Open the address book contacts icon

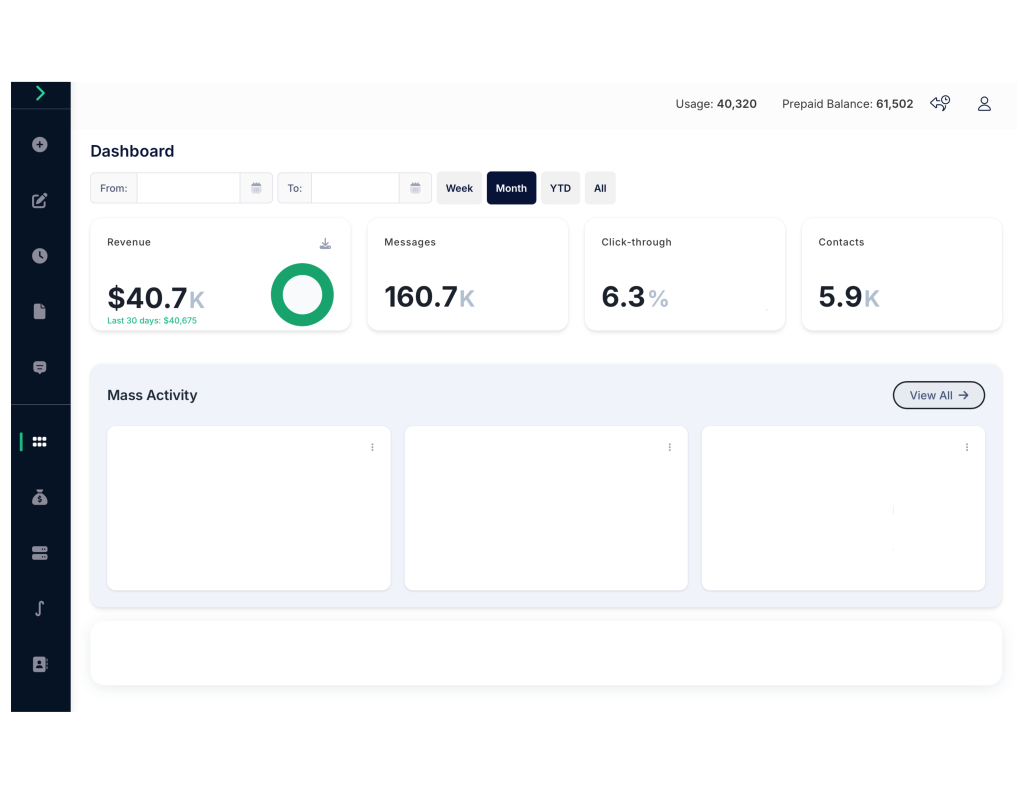point(40,664)
